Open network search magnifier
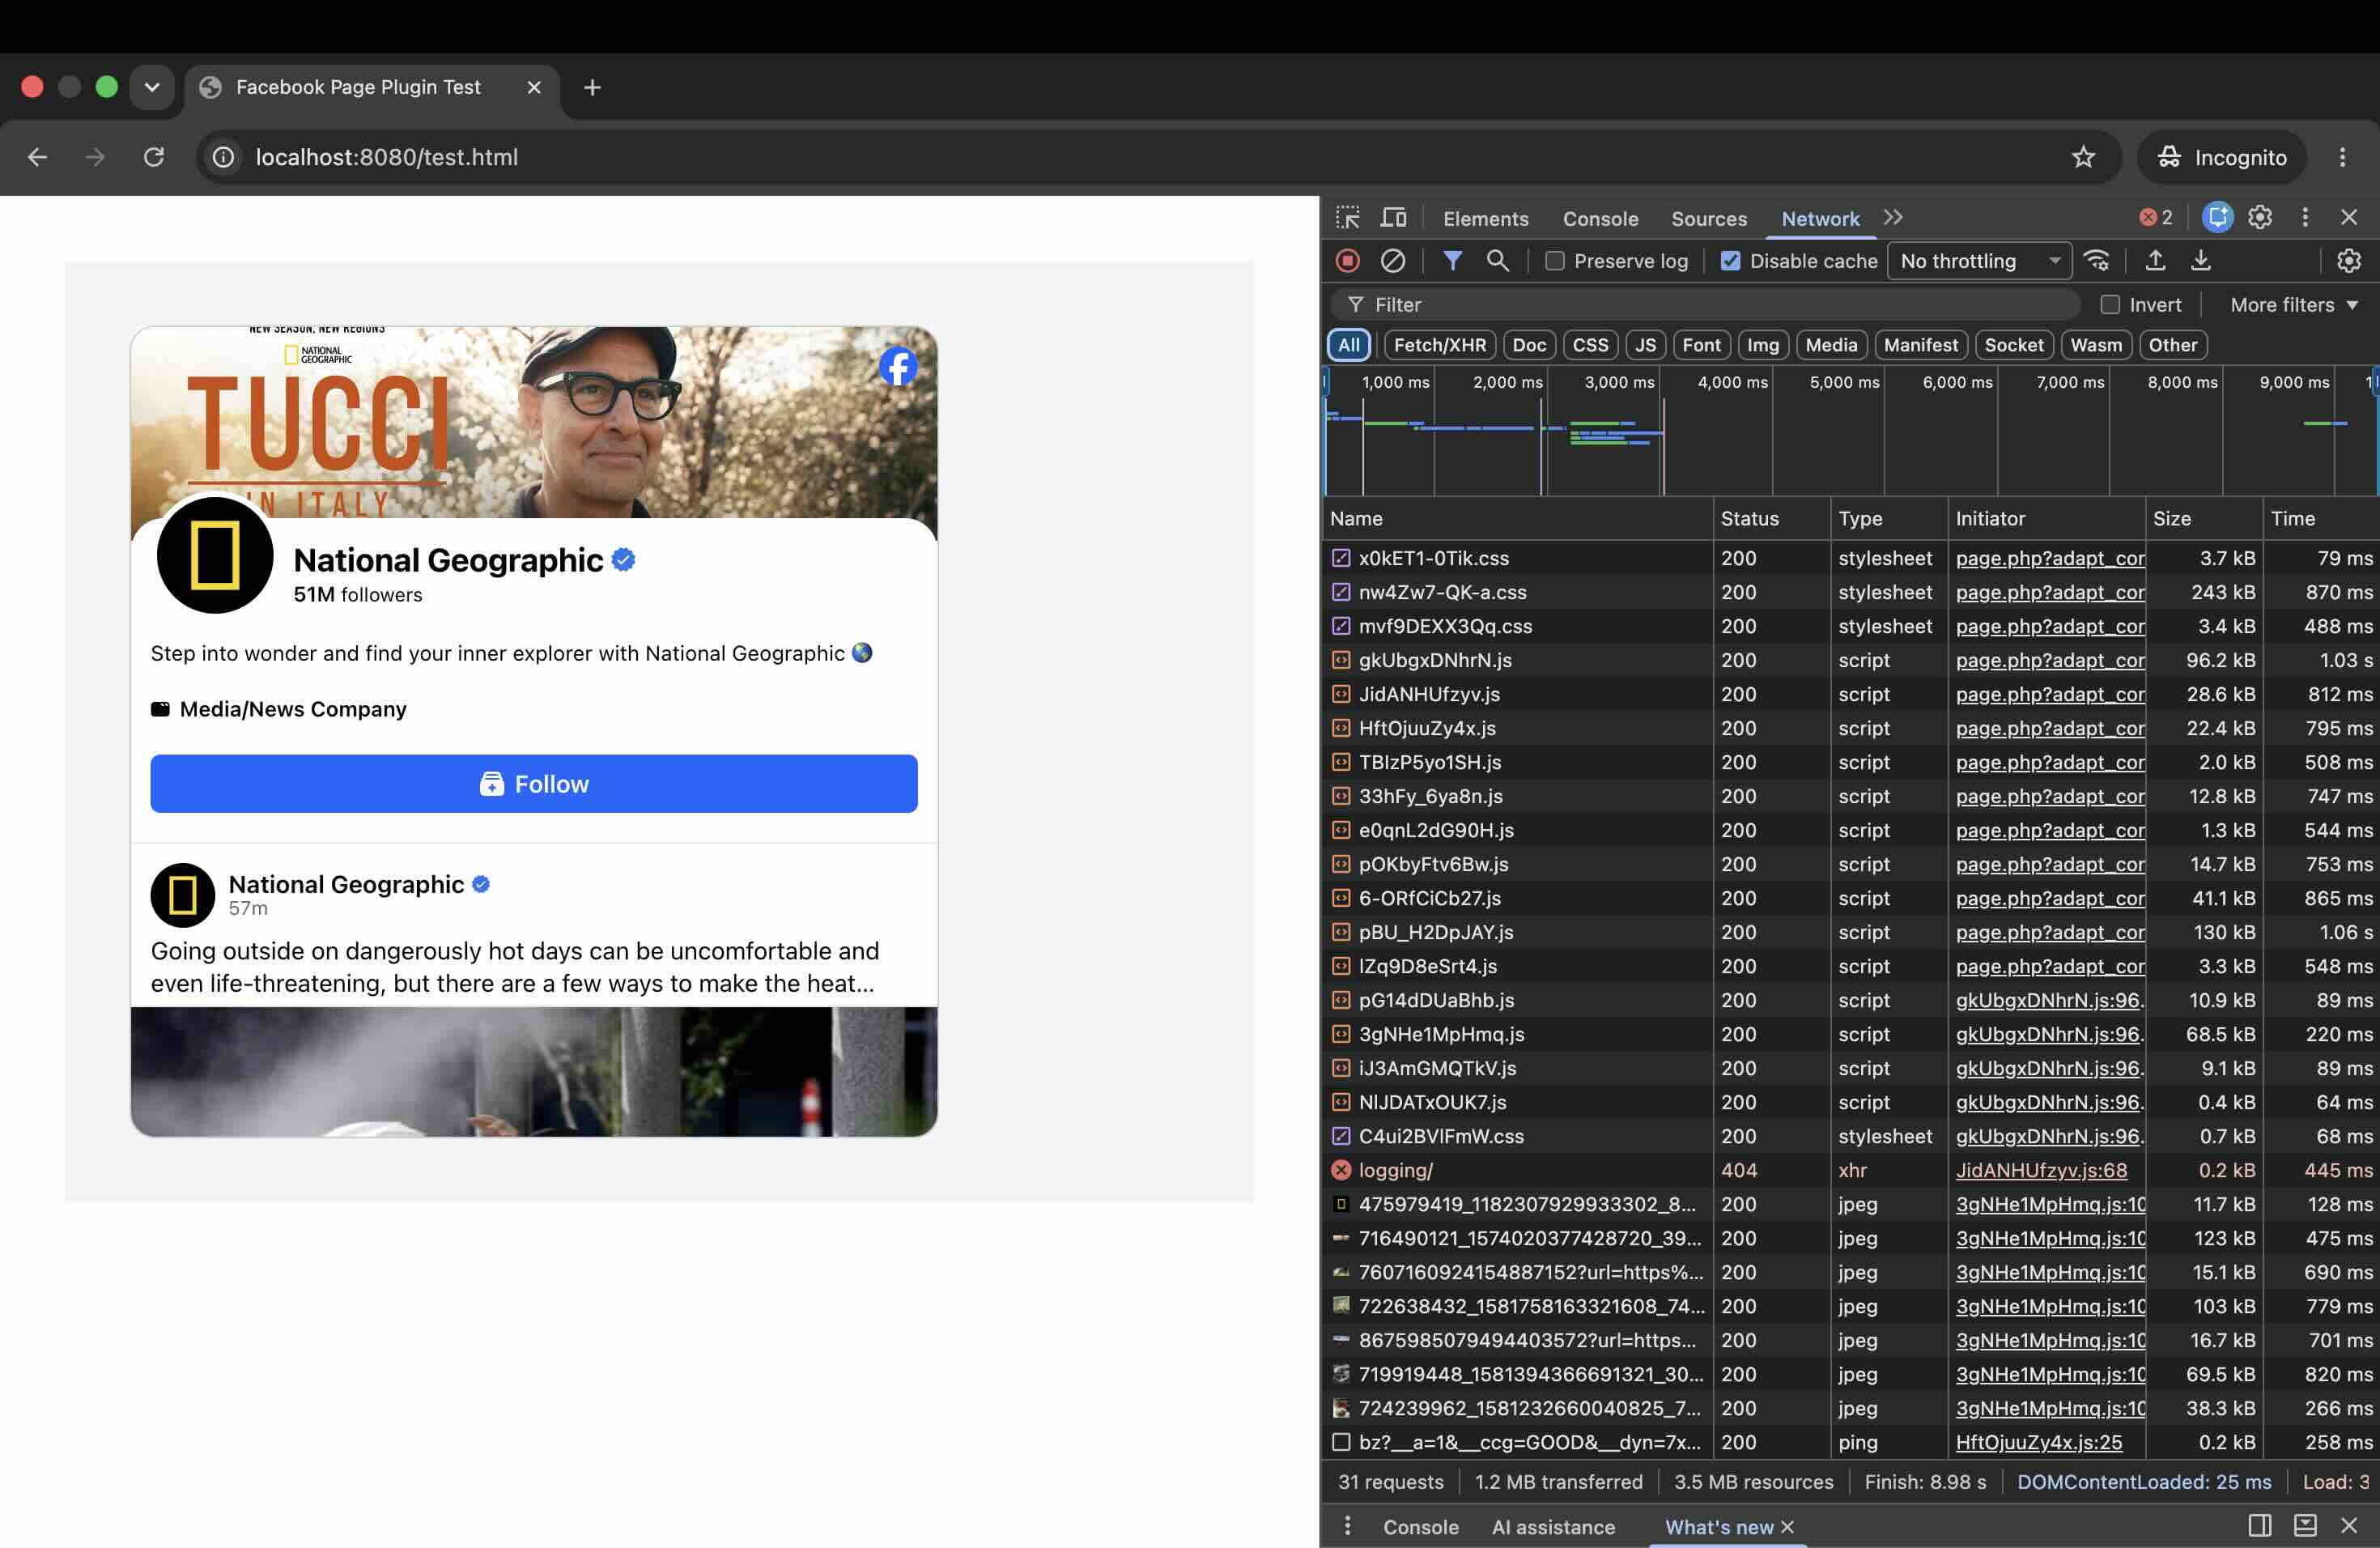Screen dimensions: 2380x1548 coord(1497,261)
